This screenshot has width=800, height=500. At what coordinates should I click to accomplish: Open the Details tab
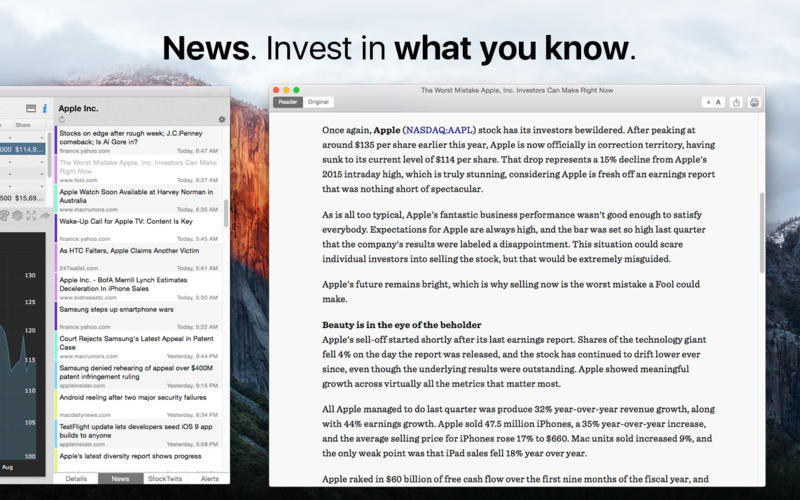76,479
